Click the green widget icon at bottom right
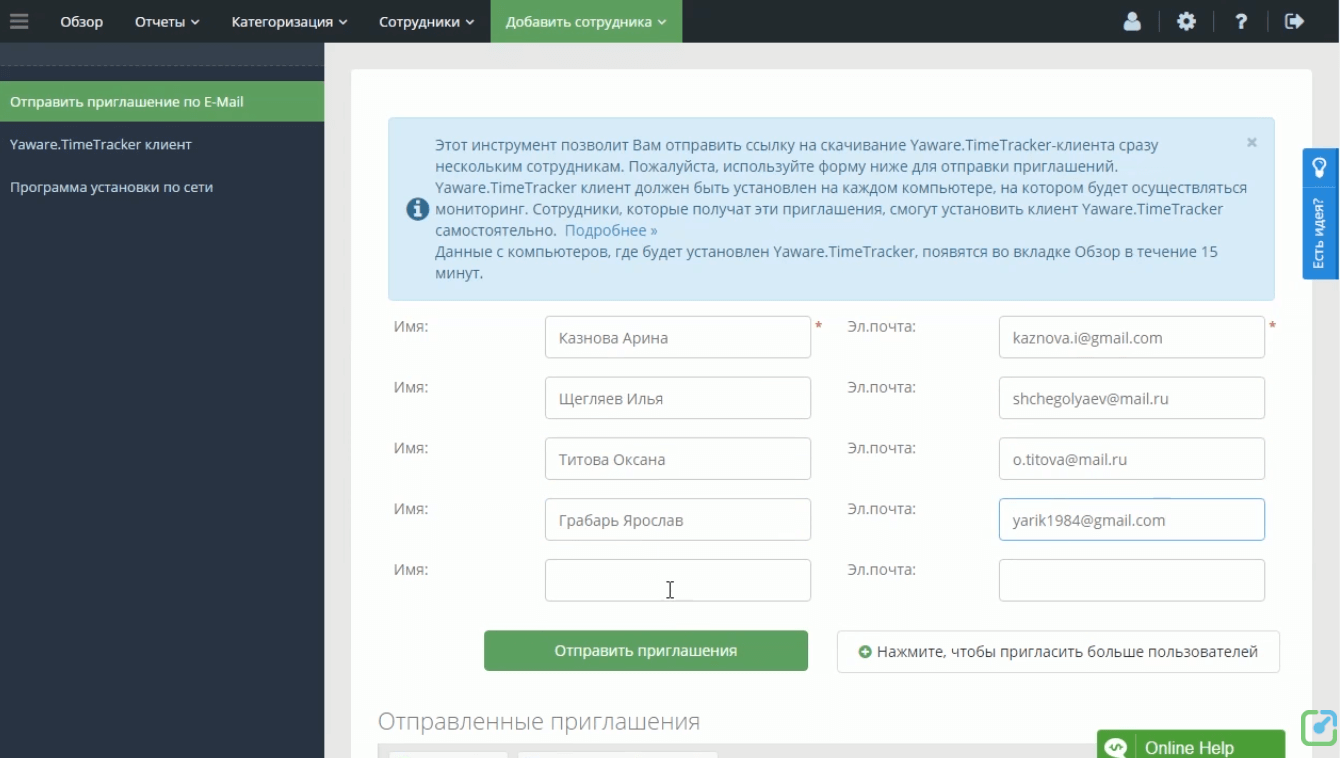Image resolution: width=1340 pixels, height=758 pixels. (1319, 727)
